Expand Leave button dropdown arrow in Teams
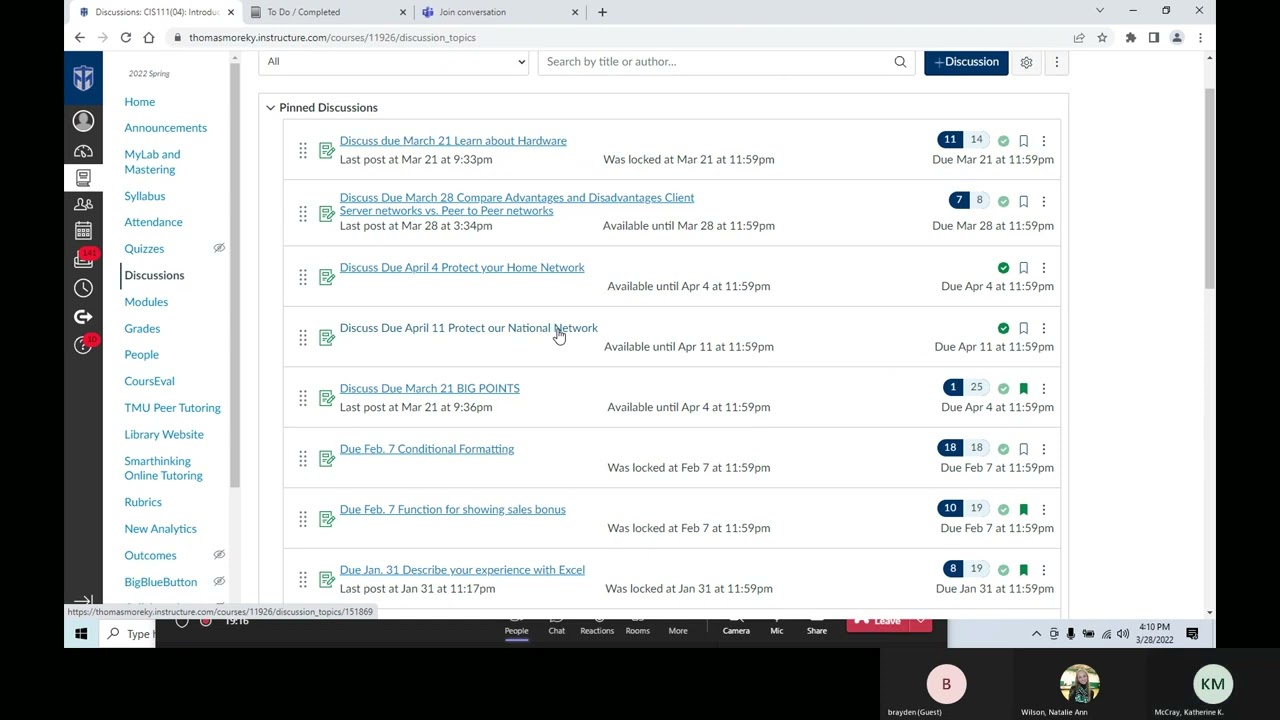The image size is (1280, 720). coord(920,622)
